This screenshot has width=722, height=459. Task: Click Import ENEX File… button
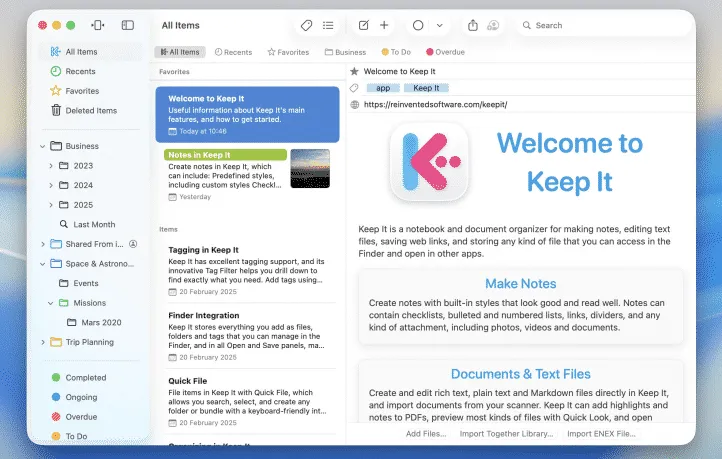coord(601,434)
